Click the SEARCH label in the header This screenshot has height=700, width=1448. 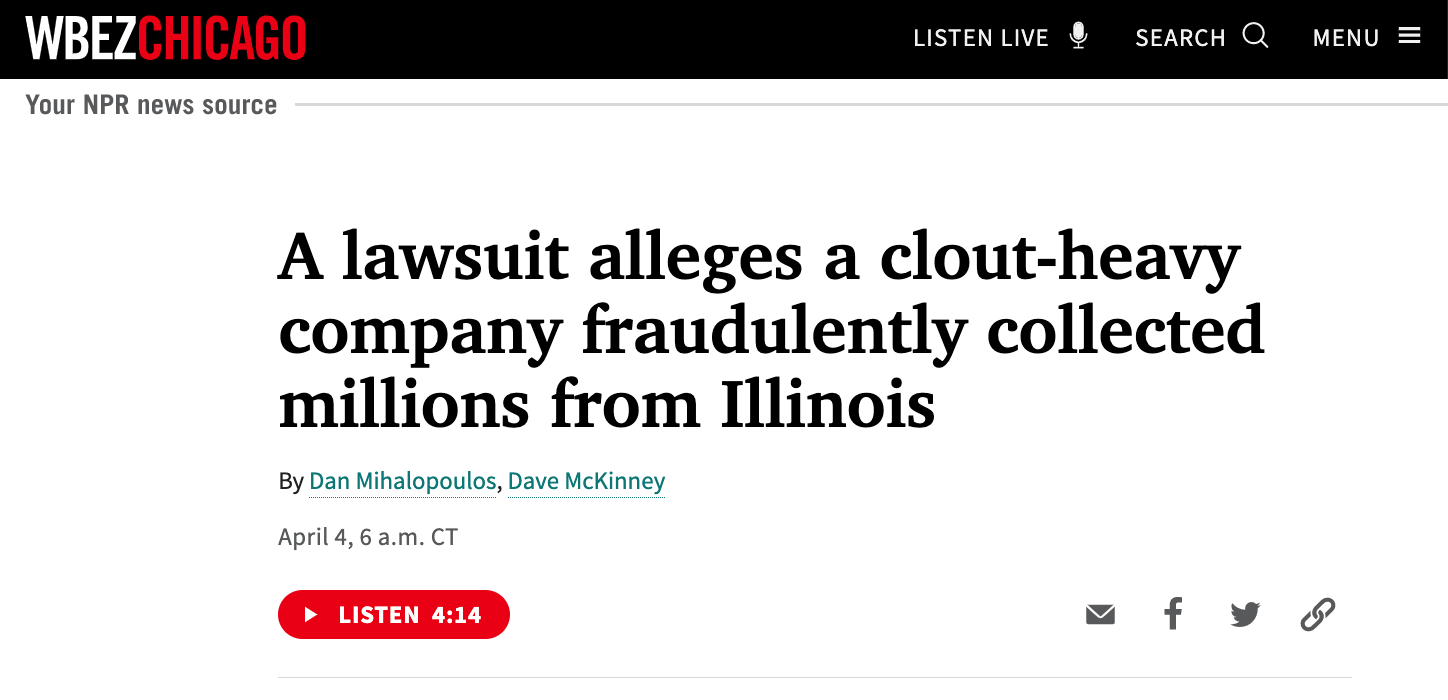(x=1180, y=38)
